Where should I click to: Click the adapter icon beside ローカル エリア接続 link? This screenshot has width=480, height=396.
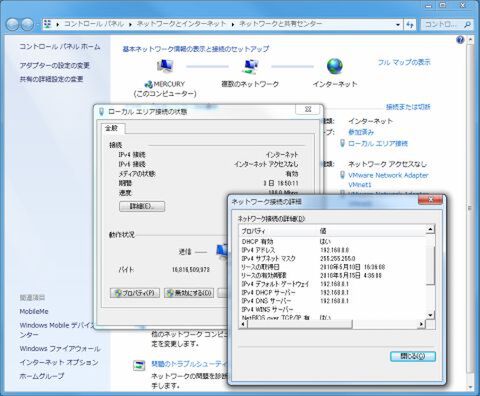(x=342, y=144)
